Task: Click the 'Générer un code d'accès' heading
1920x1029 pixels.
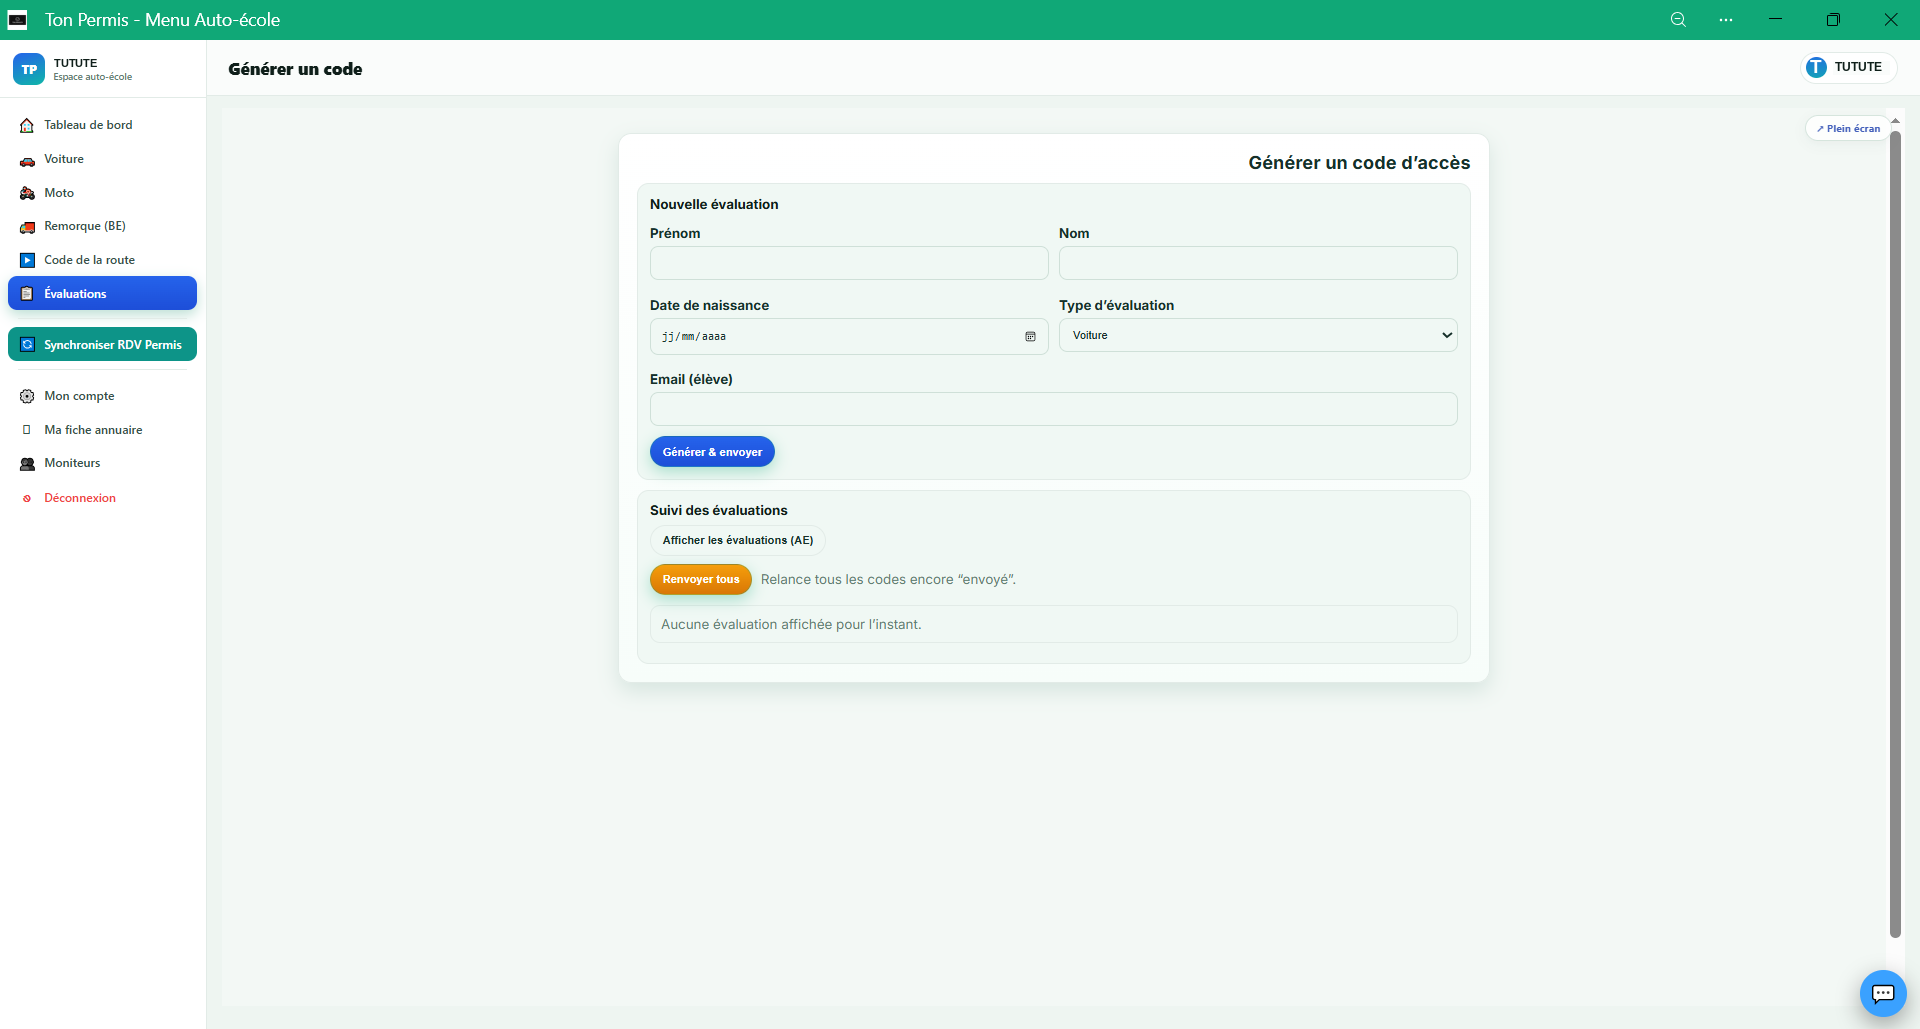Action: click(x=1359, y=163)
